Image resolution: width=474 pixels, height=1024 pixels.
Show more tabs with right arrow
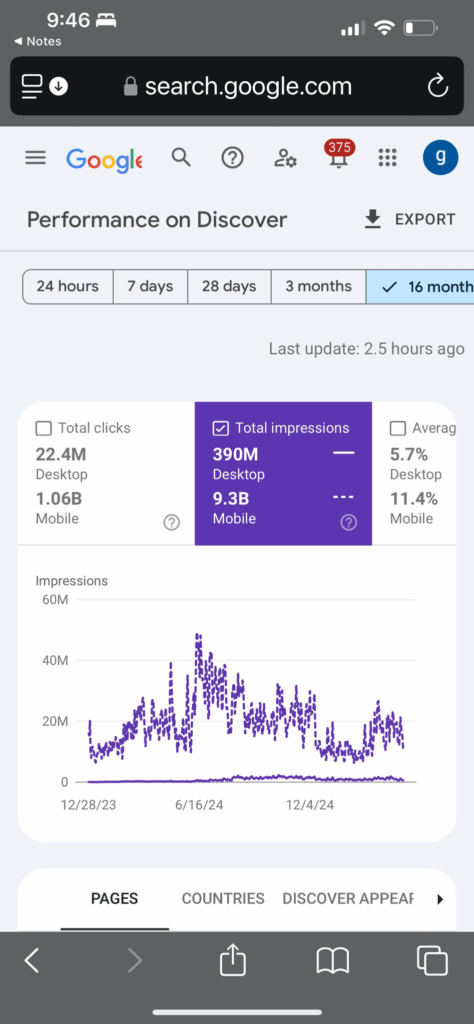[x=439, y=899]
